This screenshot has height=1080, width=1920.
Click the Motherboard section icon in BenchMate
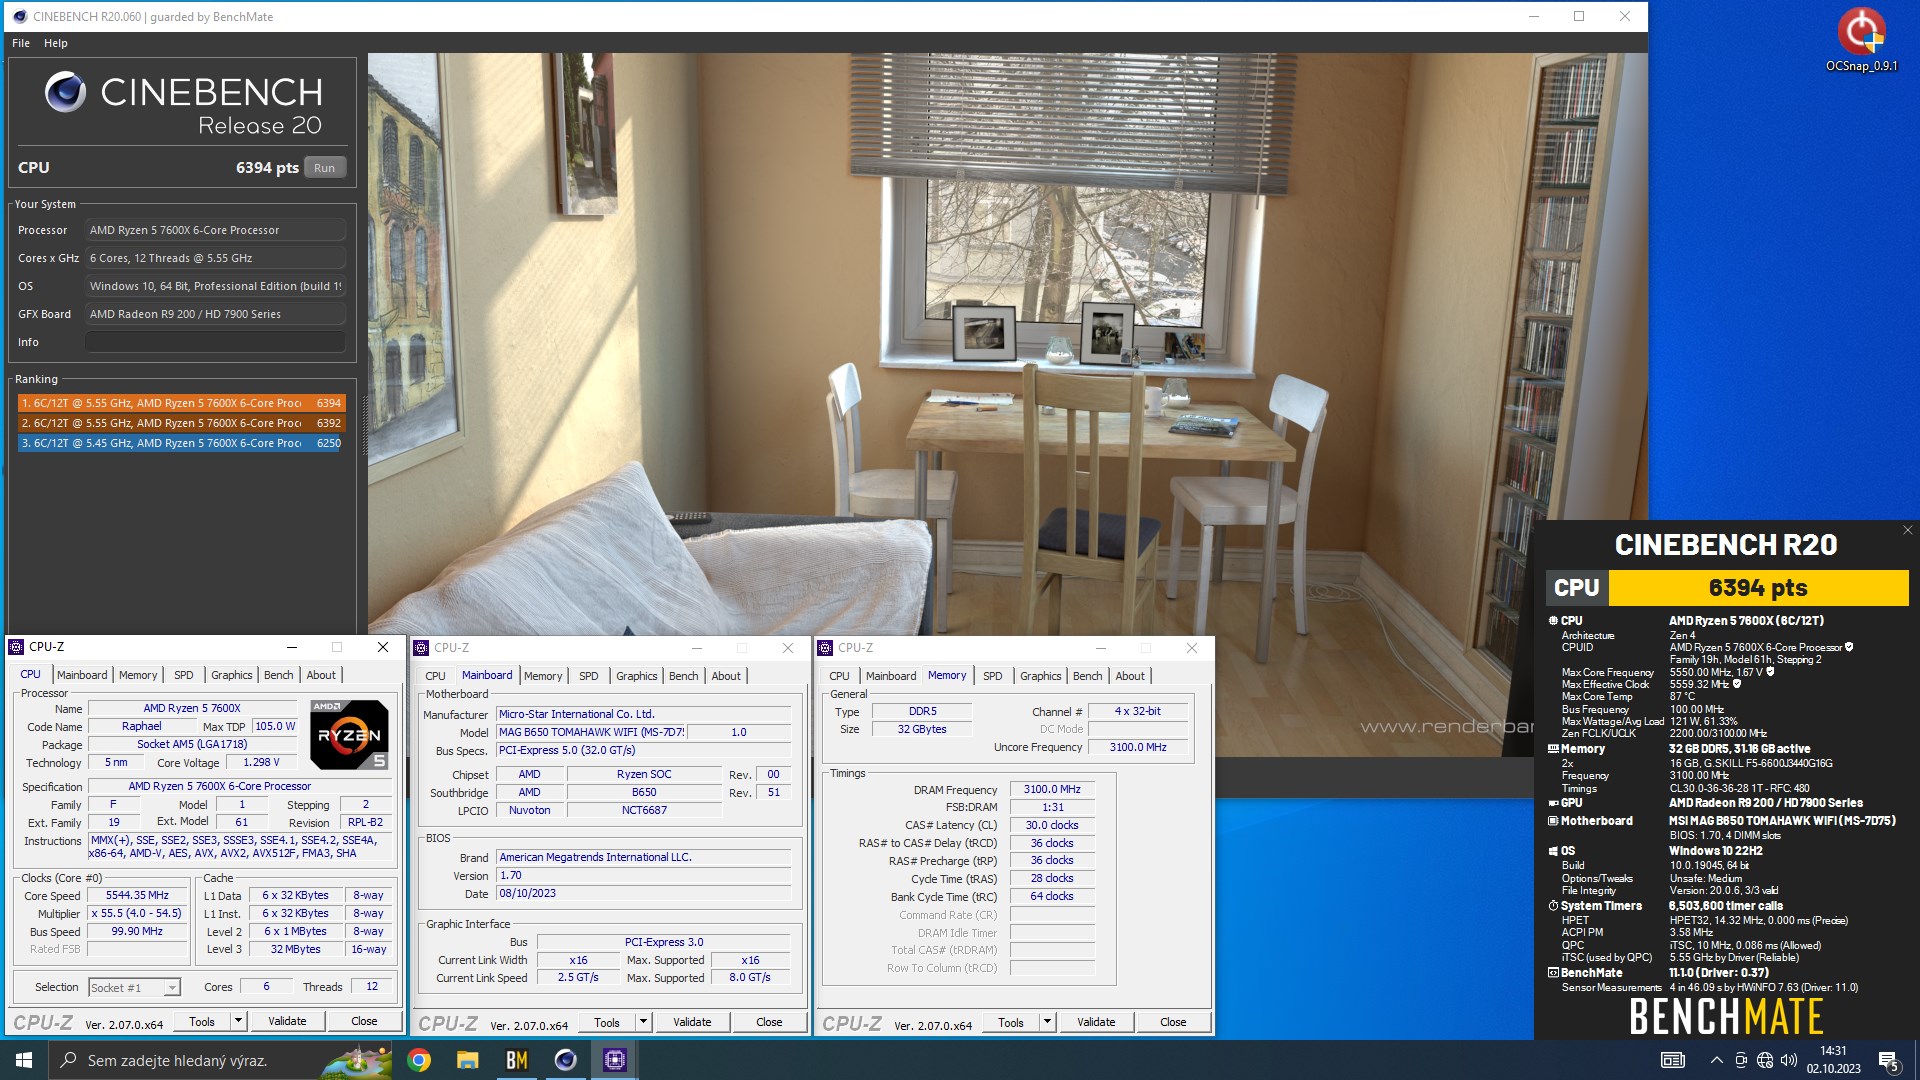tap(1553, 821)
